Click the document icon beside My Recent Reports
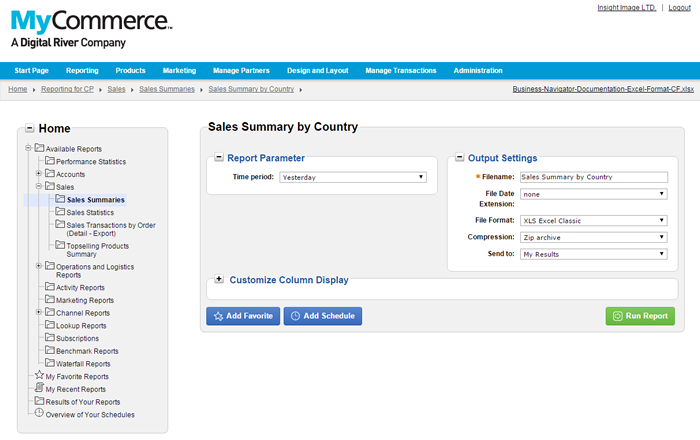Viewport: 700px width, 440px height. (x=39, y=387)
